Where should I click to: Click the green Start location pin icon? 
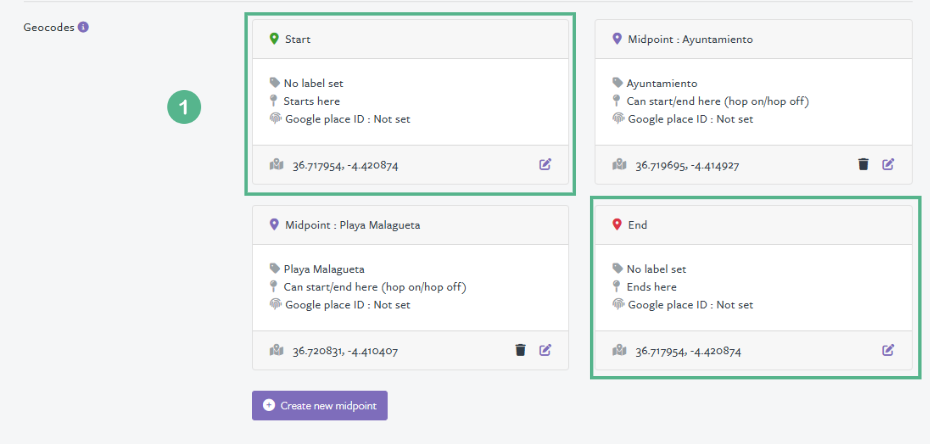[x=274, y=39]
